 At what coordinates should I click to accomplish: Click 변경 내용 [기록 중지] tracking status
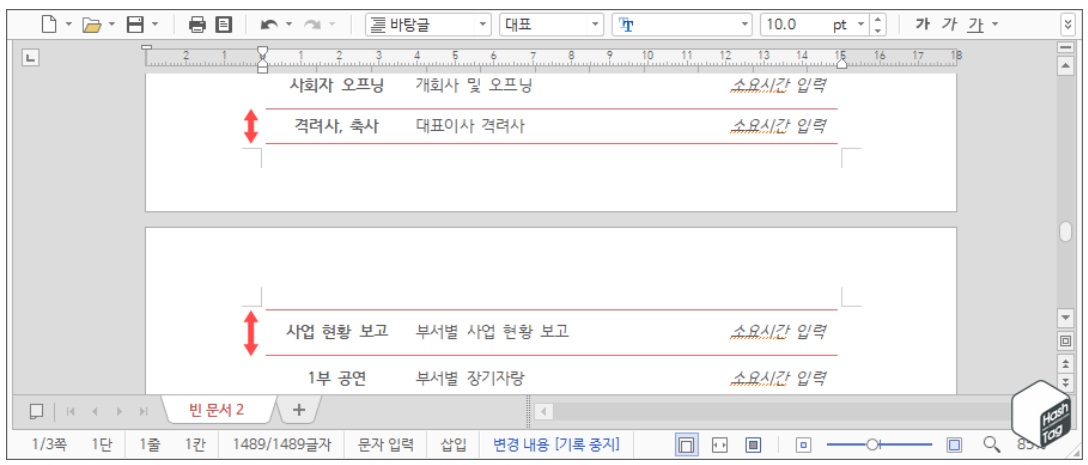[556, 444]
